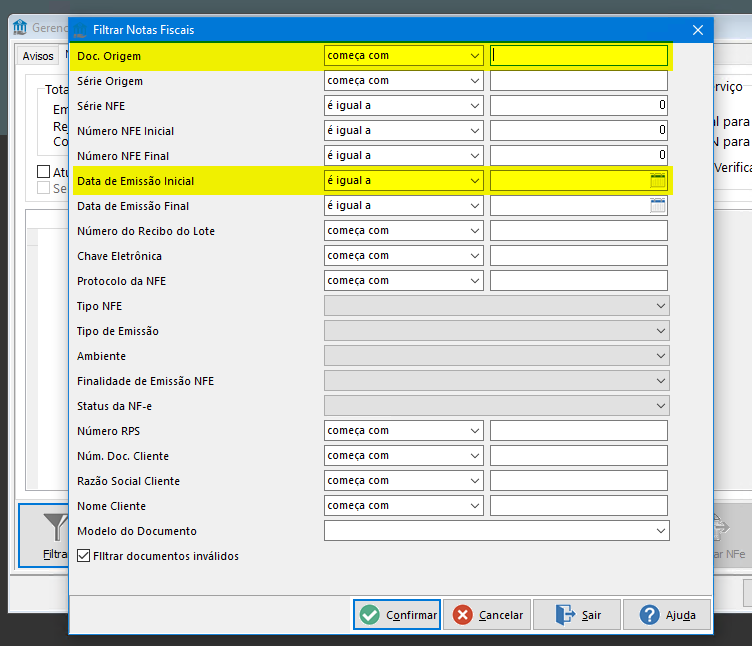Click the Filtrar funnel icon in background window

click(x=56, y=527)
